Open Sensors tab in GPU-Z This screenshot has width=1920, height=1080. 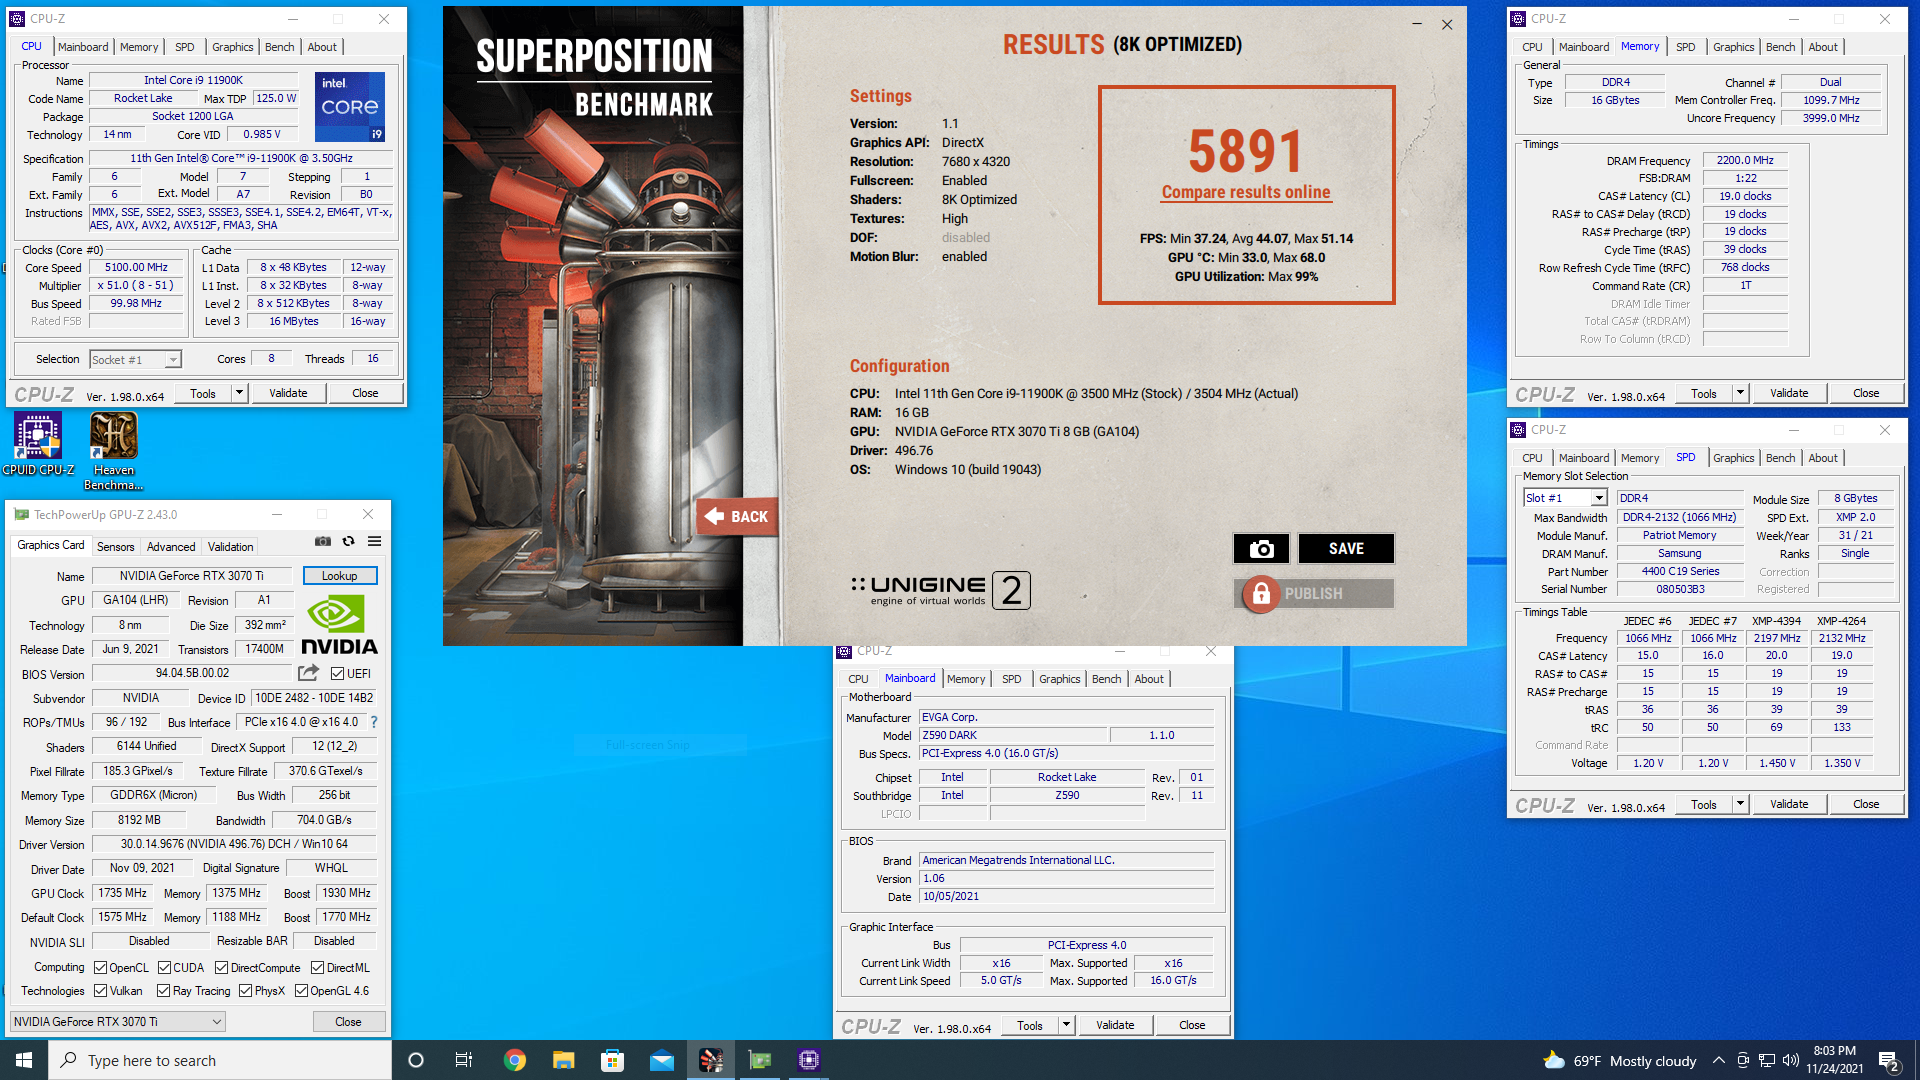point(115,546)
